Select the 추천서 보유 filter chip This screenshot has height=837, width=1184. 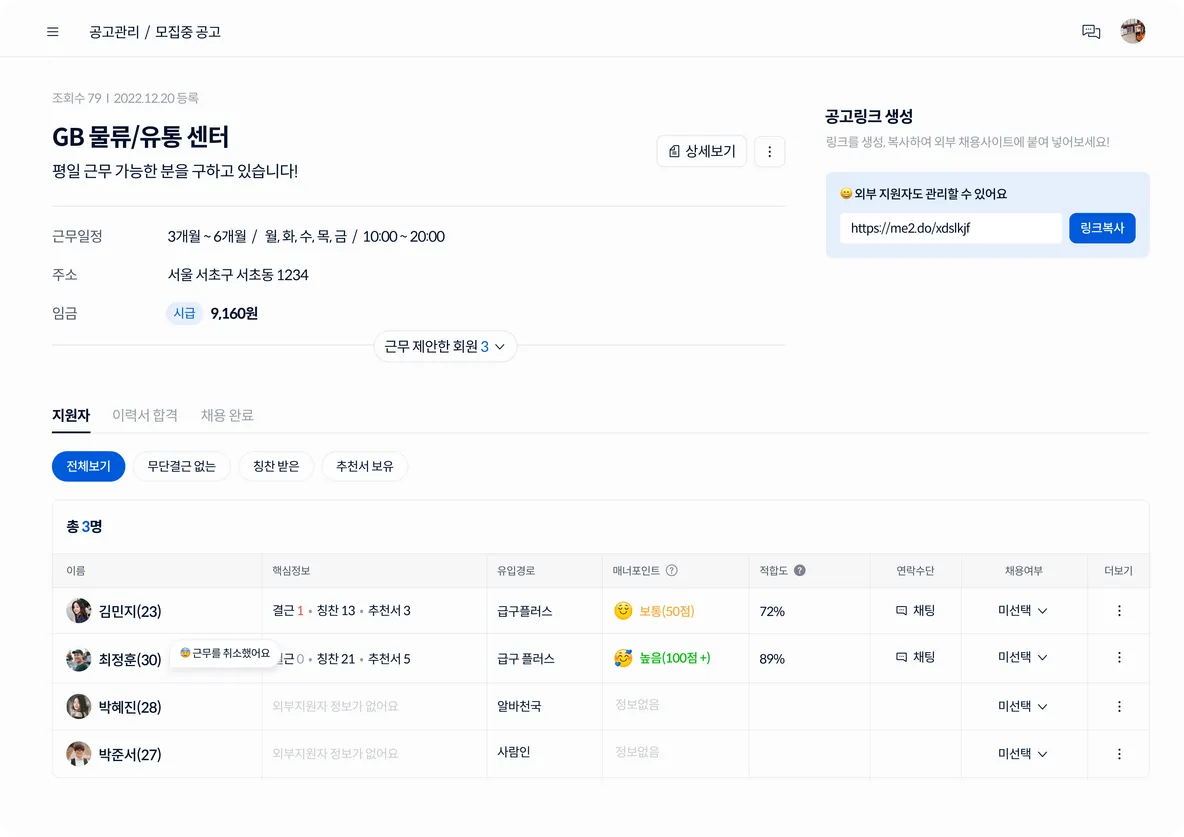pos(365,466)
